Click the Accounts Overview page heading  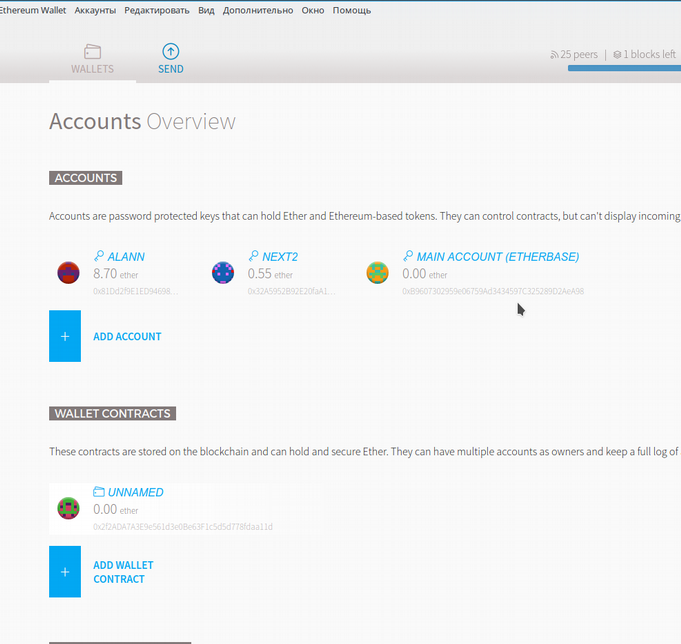pyautogui.click(x=142, y=121)
